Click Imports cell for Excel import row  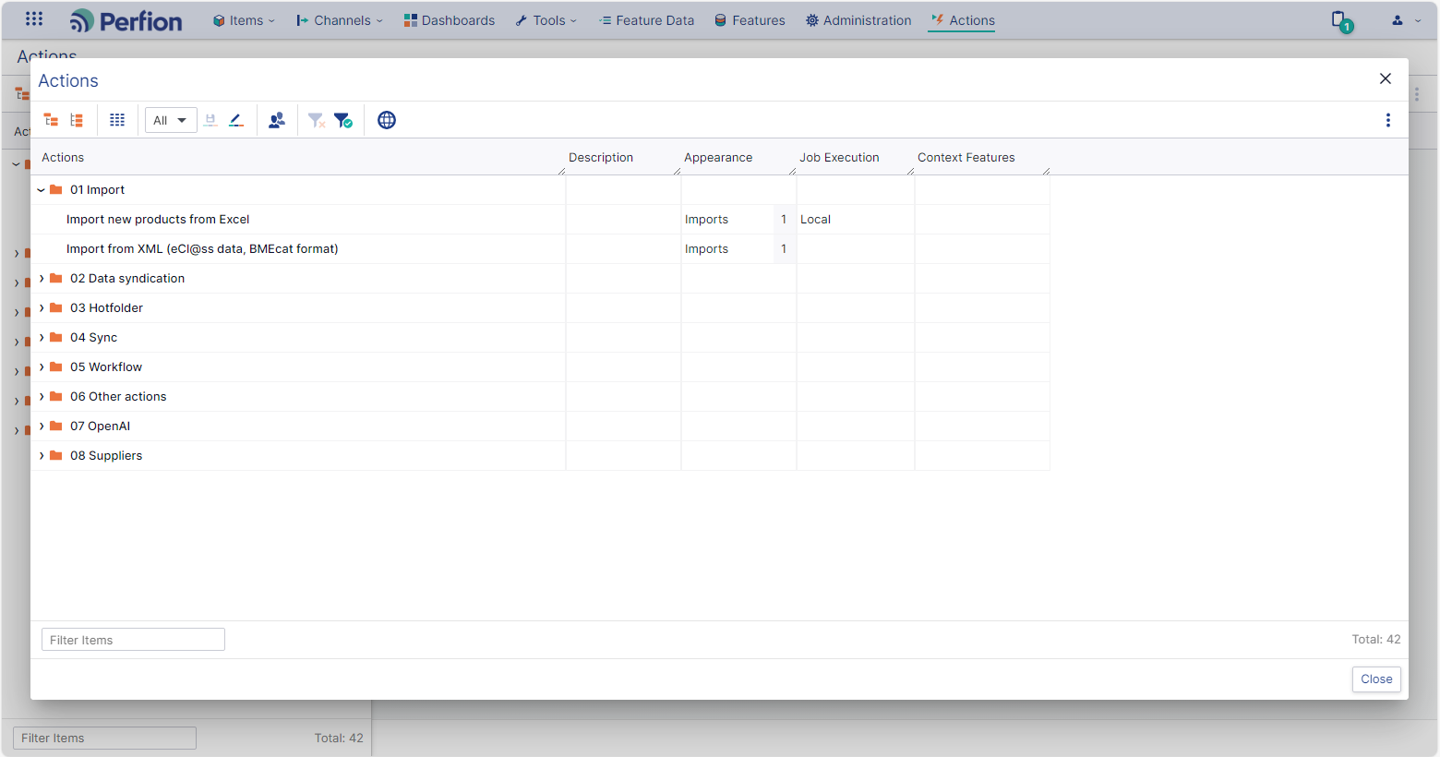727,219
